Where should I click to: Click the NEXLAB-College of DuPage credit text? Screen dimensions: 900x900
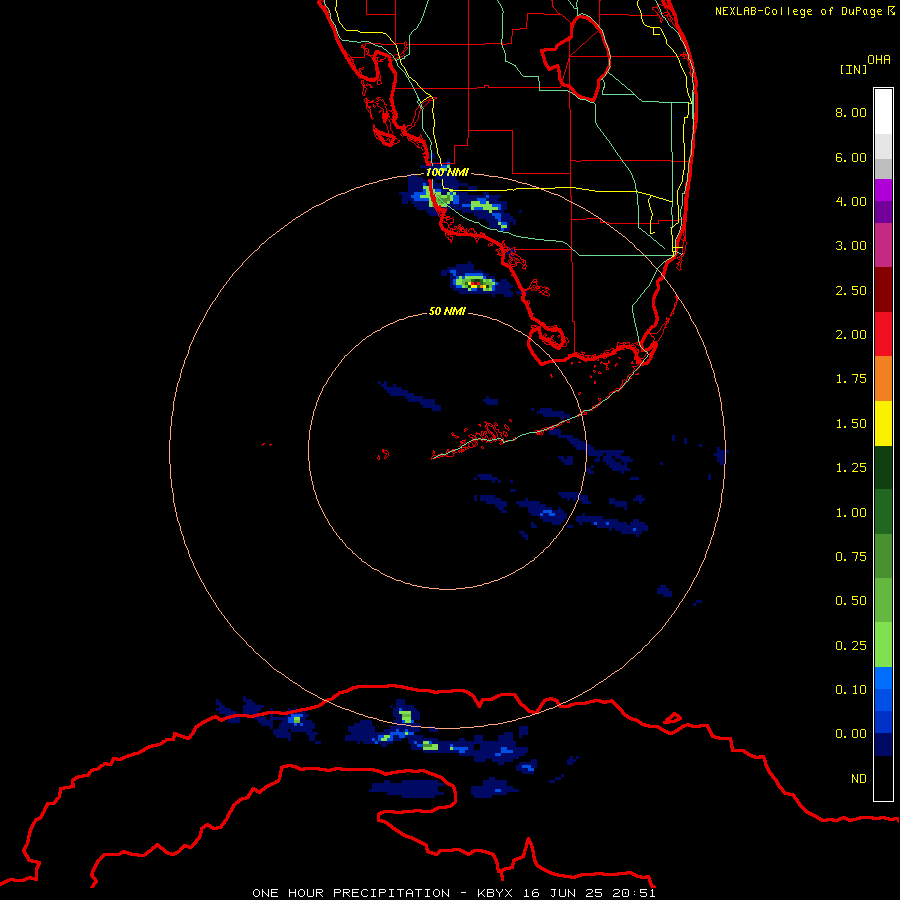[x=798, y=11]
